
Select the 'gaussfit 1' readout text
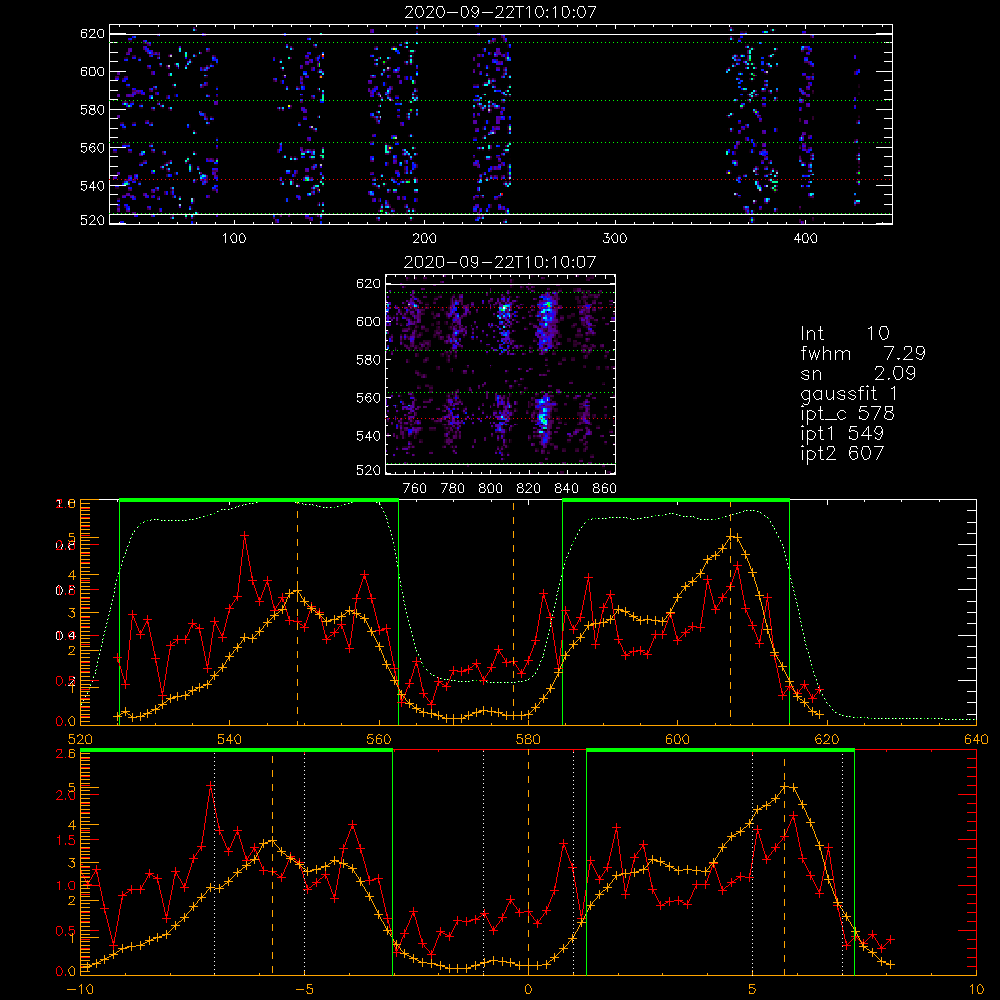click(848, 394)
